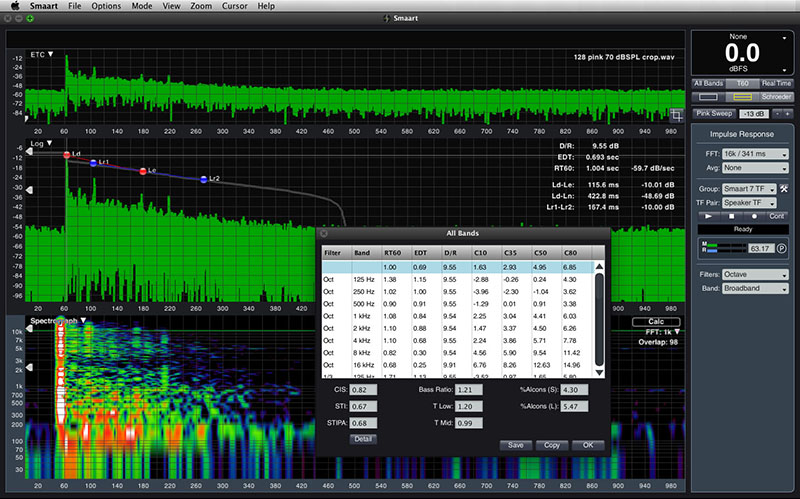Open the Help menu

(266, 6)
